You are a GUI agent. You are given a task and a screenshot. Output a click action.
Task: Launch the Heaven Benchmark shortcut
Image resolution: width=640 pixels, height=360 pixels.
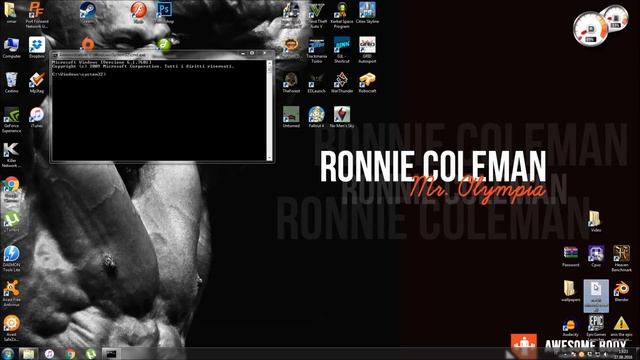[621, 259]
